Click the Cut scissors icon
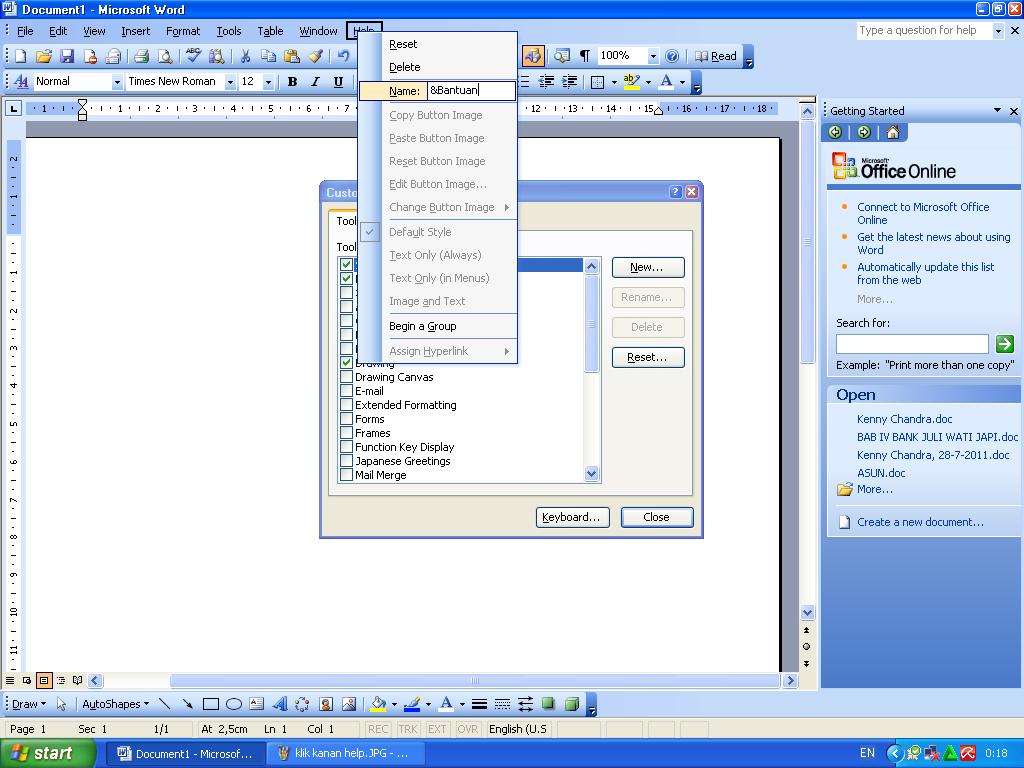Viewport: 1024px width, 768px height. [245, 56]
